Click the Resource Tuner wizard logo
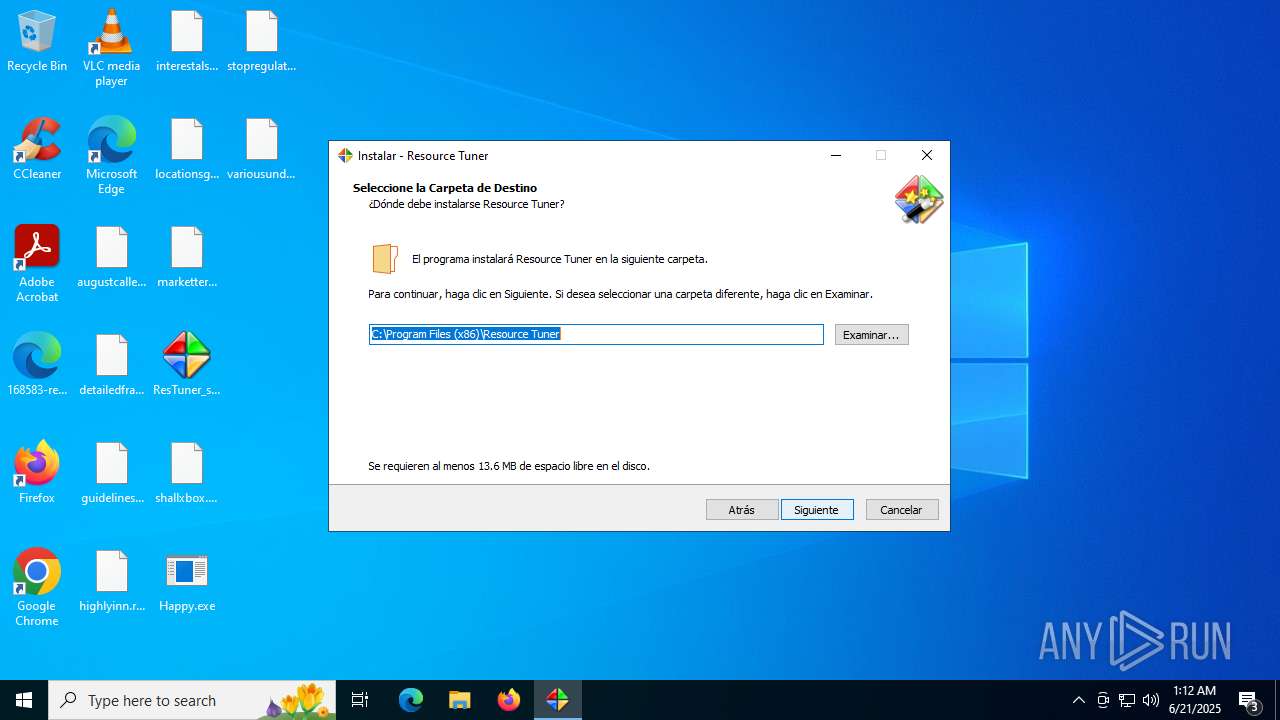 pos(919,199)
